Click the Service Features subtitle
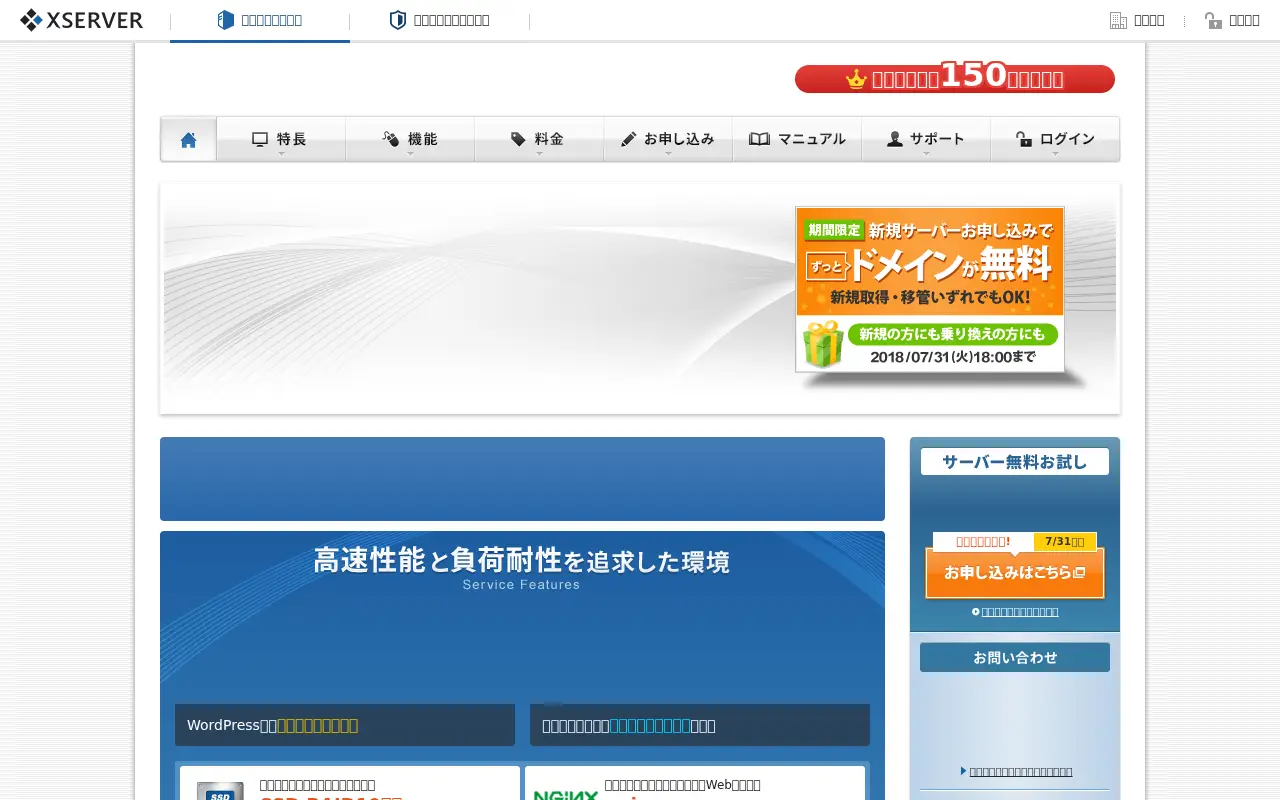This screenshot has width=1280, height=800. click(x=521, y=585)
